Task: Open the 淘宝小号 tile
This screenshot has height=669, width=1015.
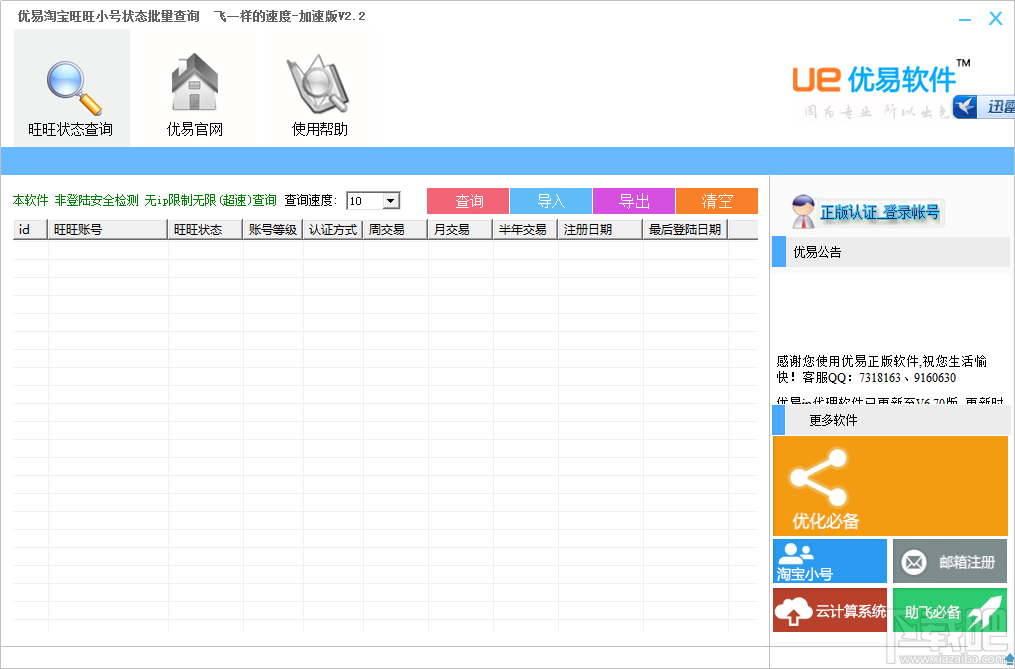Action: (x=830, y=561)
